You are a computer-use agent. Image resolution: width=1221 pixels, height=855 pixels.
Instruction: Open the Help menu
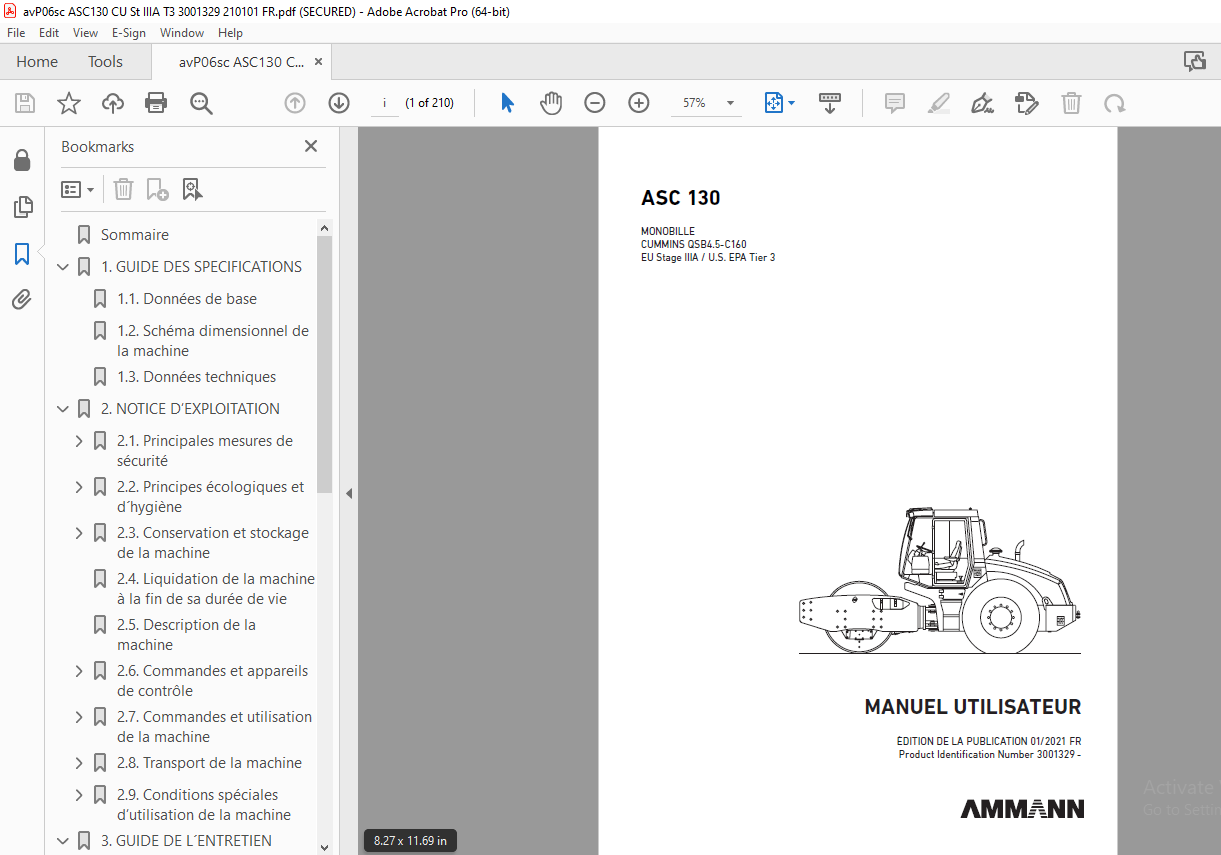[230, 33]
